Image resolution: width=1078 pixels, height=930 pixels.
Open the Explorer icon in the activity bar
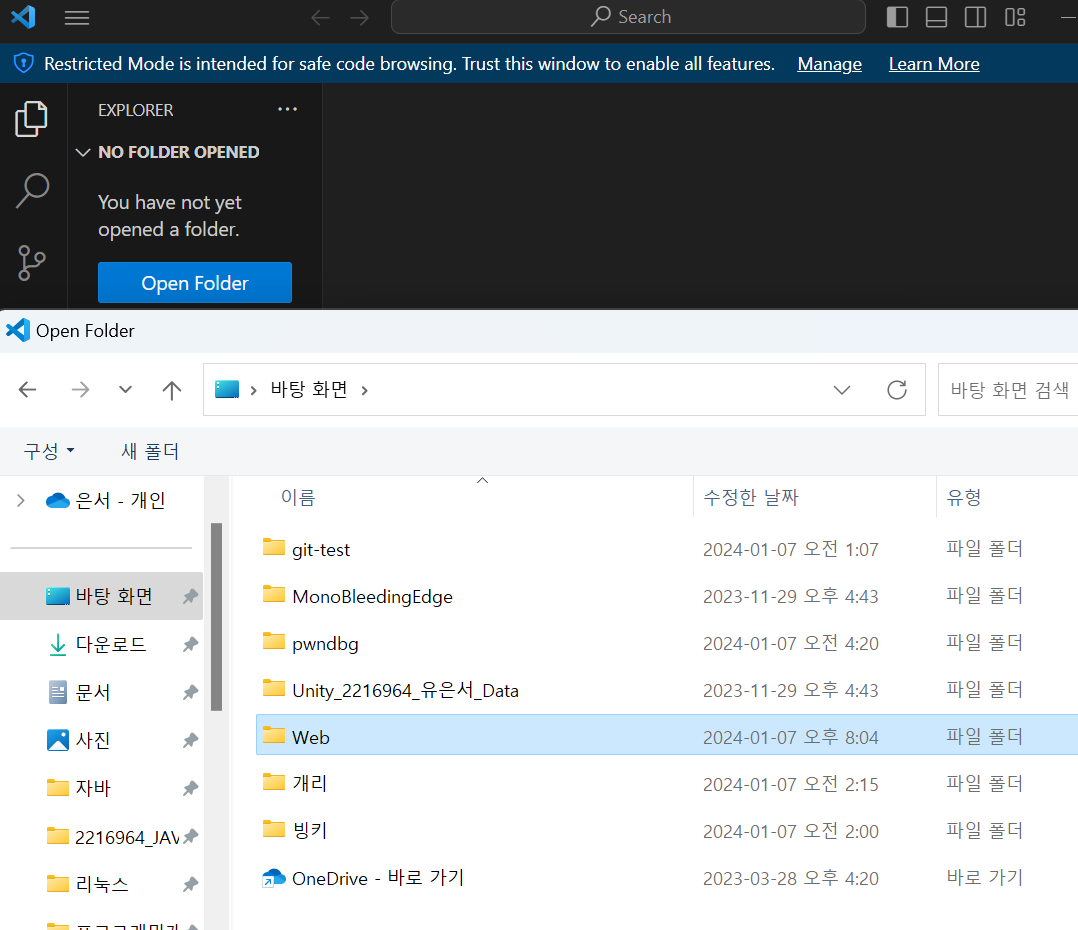pyautogui.click(x=31, y=118)
